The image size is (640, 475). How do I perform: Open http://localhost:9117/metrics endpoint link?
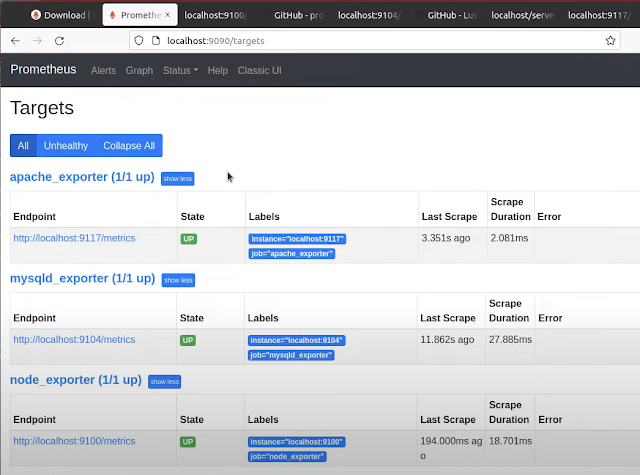pos(74,238)
